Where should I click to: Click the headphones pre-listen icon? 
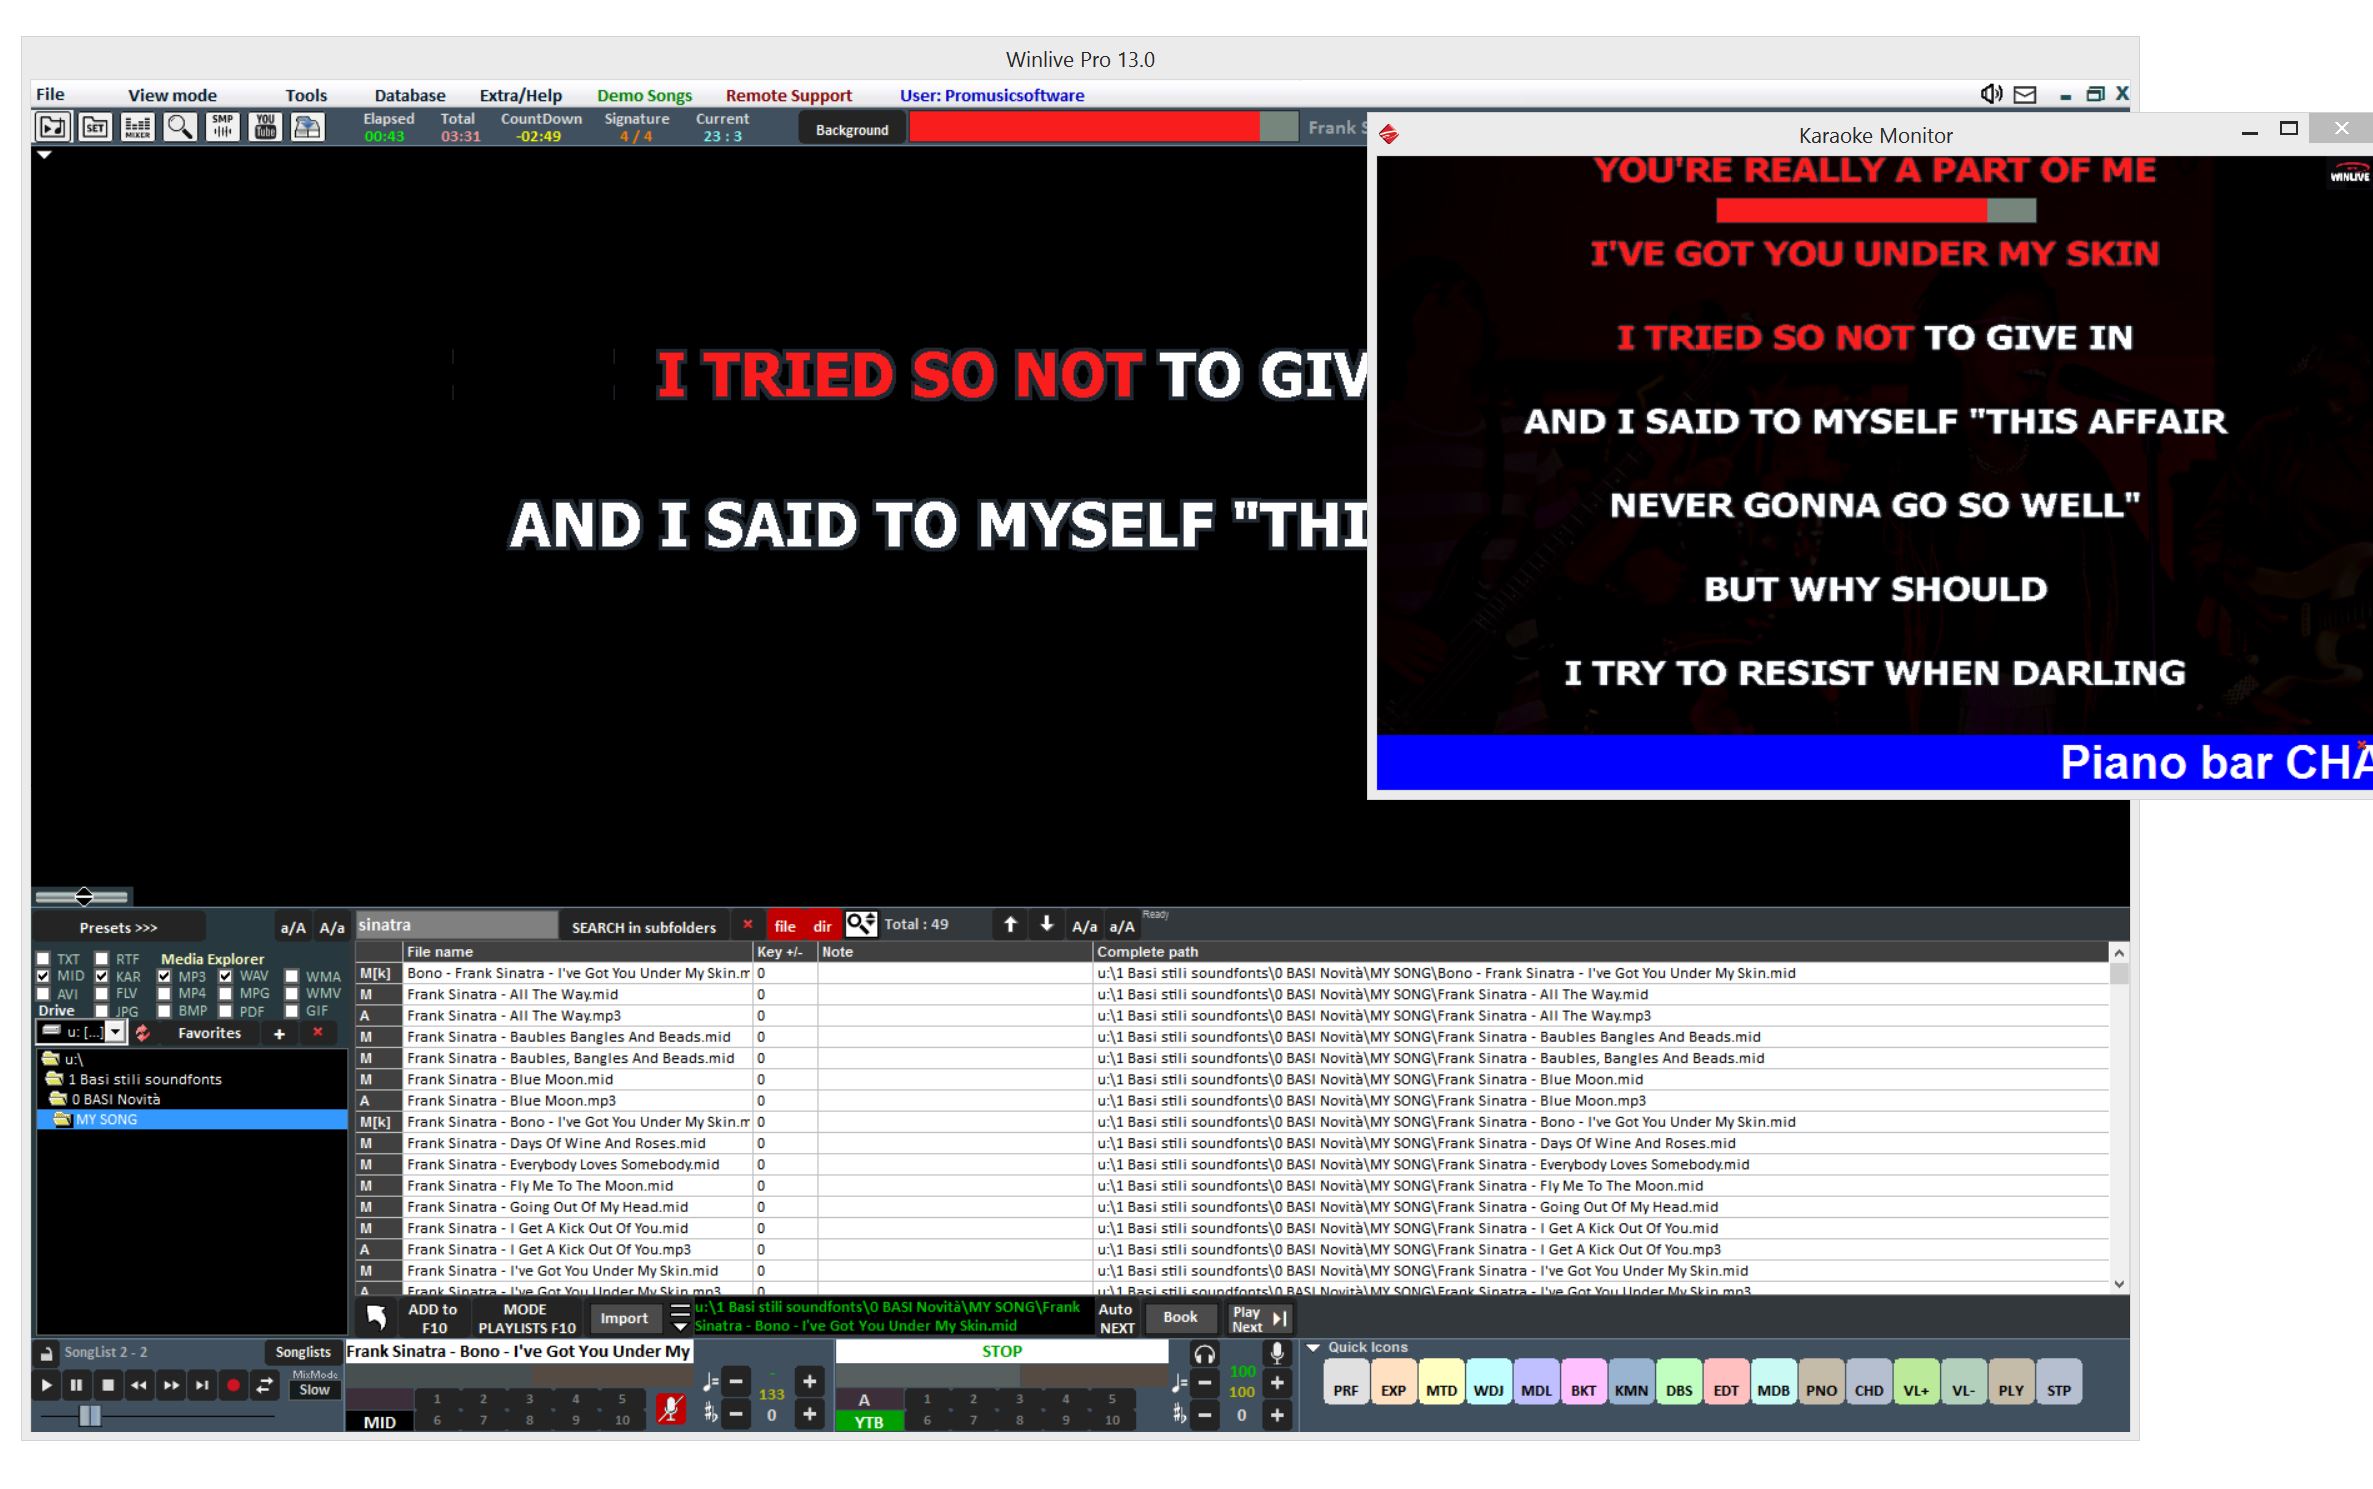[x=1205, y=1355]
